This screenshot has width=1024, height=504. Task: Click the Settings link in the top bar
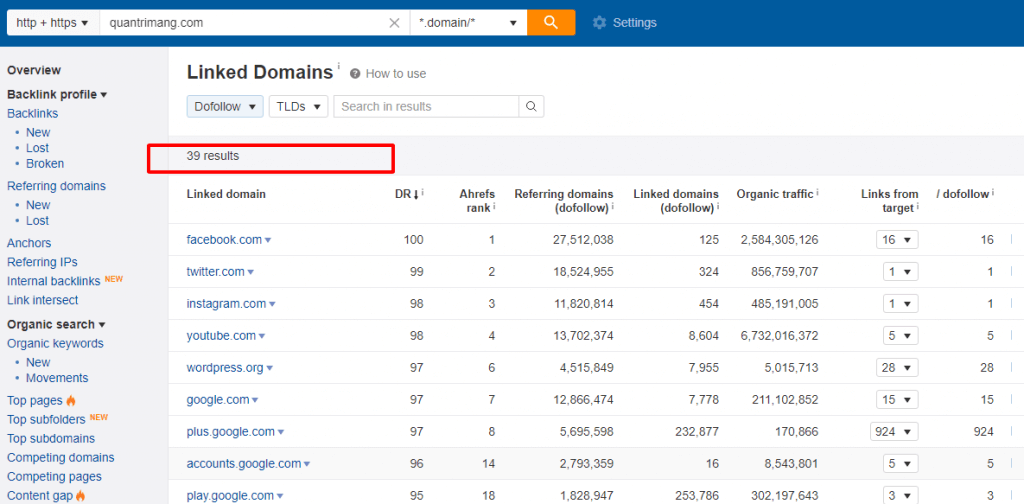click(635, 23)
